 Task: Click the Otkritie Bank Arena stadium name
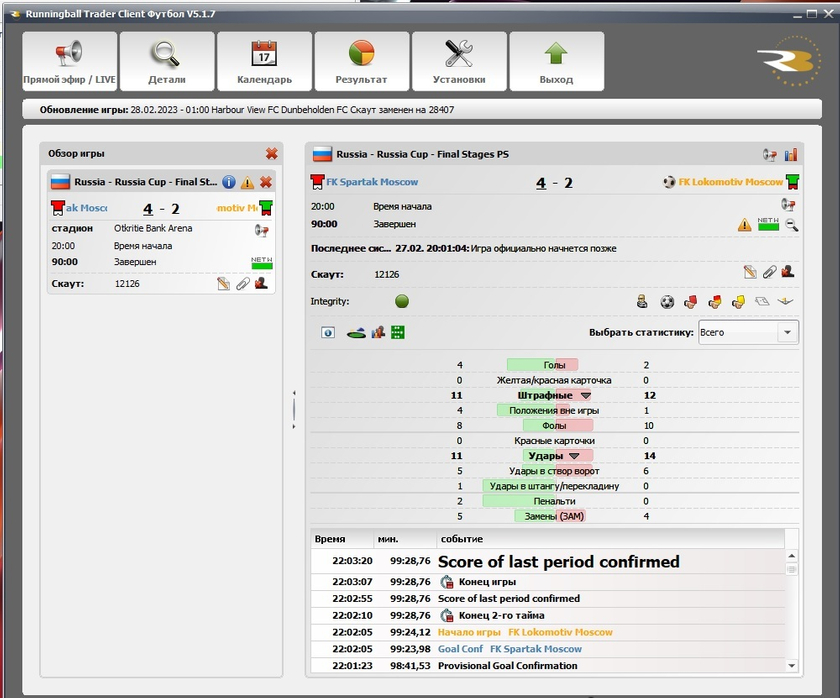(153, 228)
